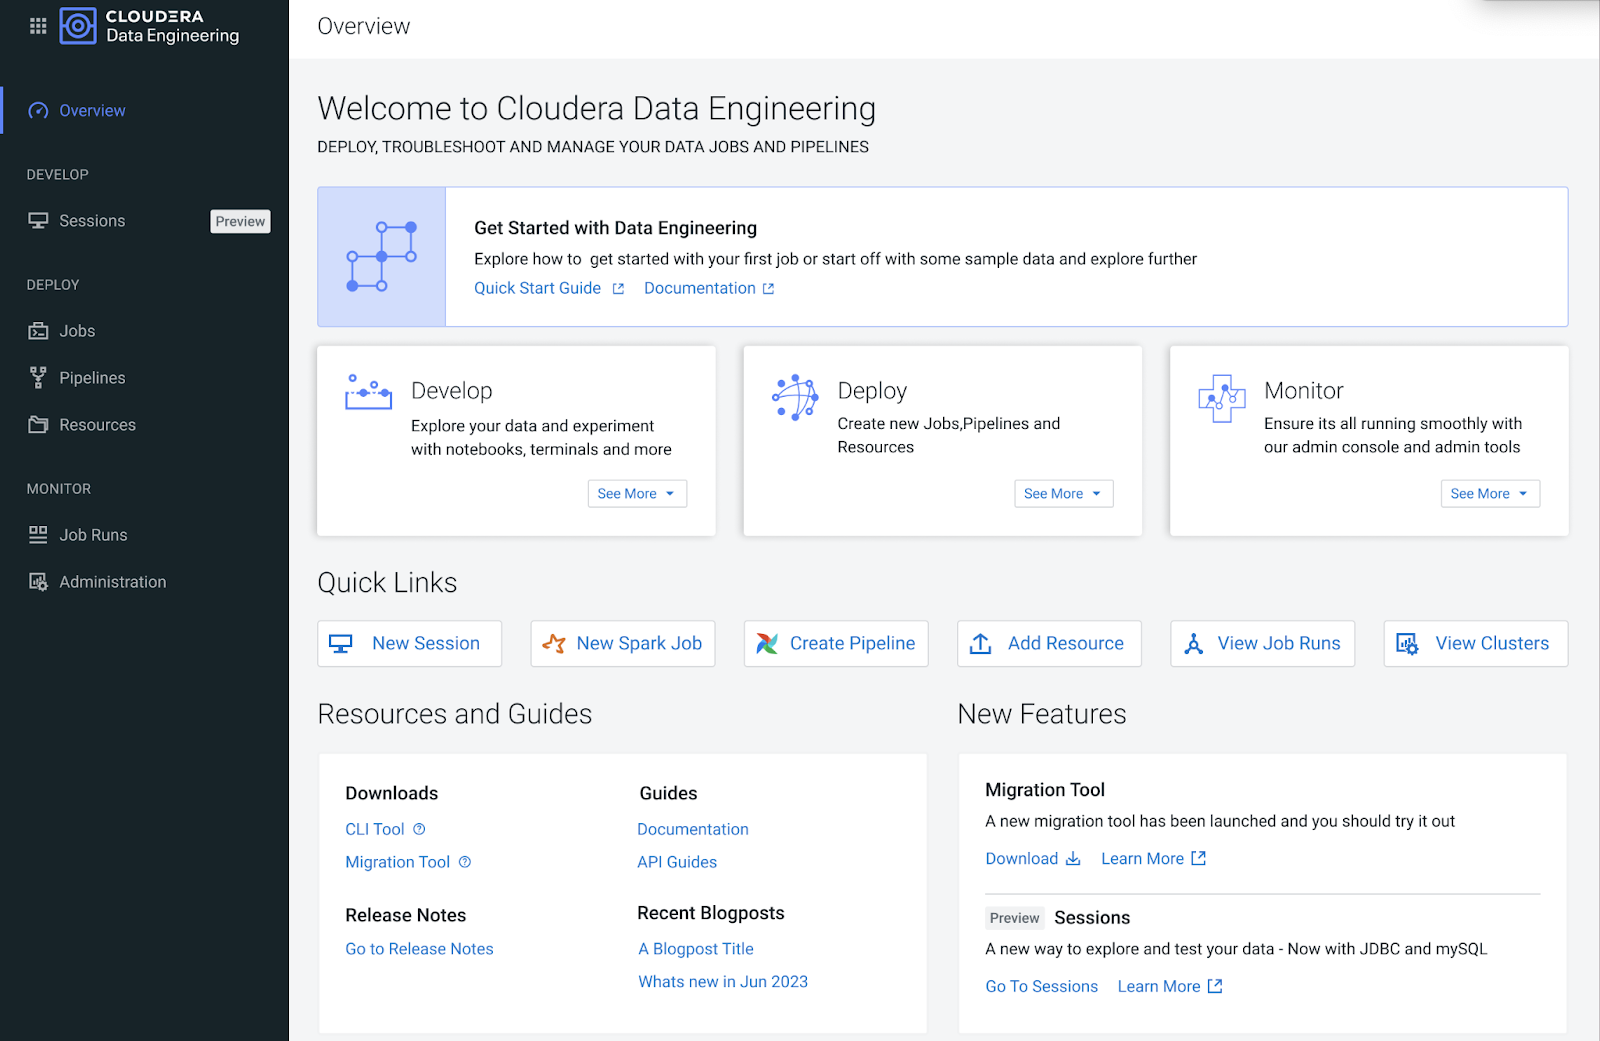Open the Quick Start Guide link
Image resolution: width=1600 pixels, height=1041 pixels.
[x=537, y=288]
